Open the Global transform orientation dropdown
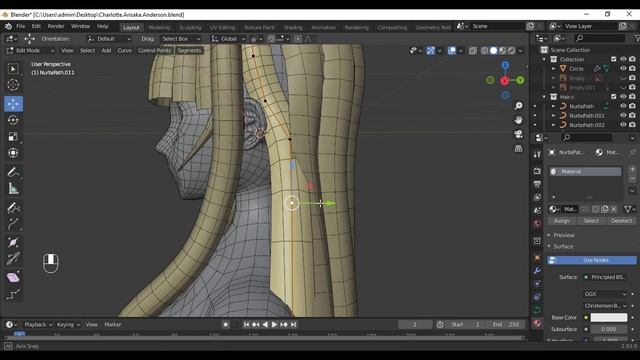The width and height of the screenshot is (640, 360). point(229,39)
